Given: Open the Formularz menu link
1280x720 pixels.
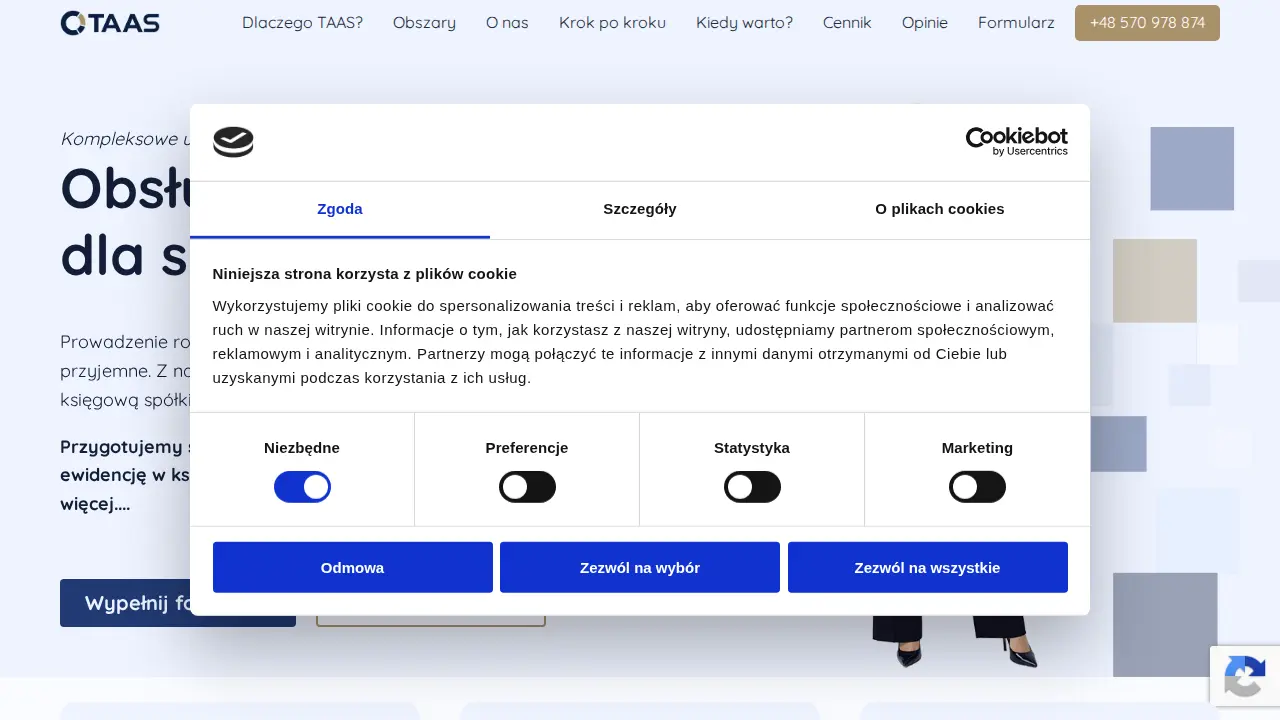Looking at the screenshot, I should click(1016, 23).
